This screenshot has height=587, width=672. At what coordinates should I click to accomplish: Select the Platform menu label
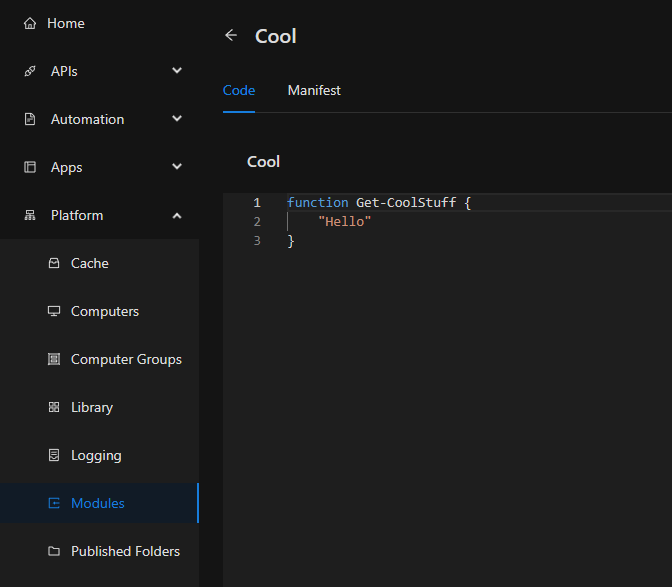click(x=77, y=215)
